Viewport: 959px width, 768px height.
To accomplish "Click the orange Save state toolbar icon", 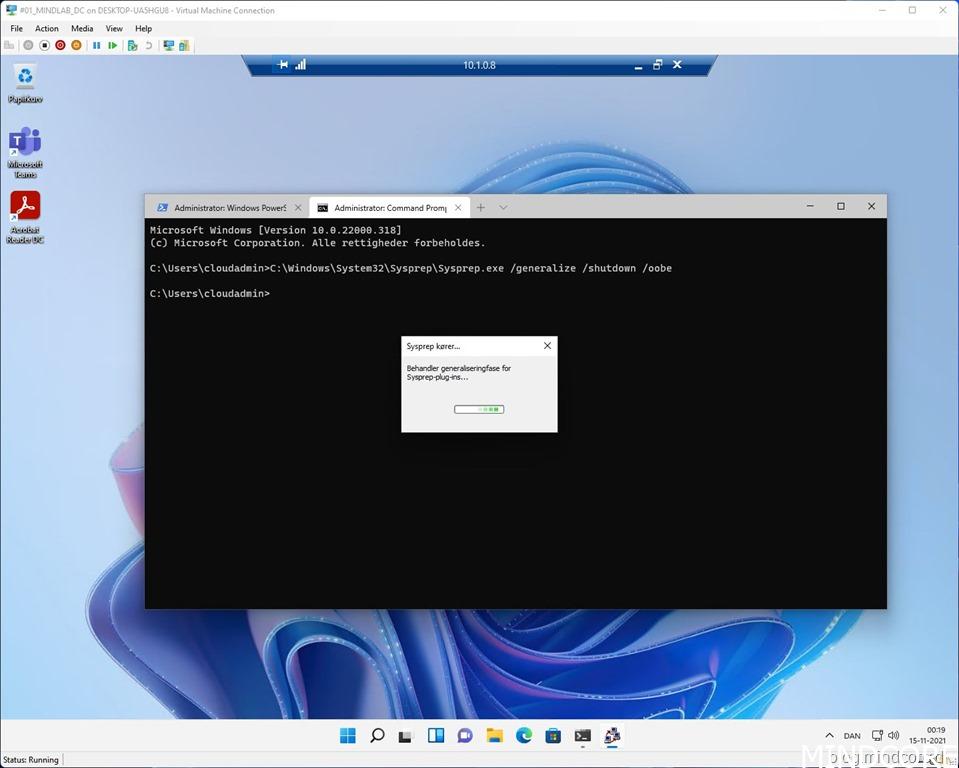I will pyautogui.click(x=76, y=45).
